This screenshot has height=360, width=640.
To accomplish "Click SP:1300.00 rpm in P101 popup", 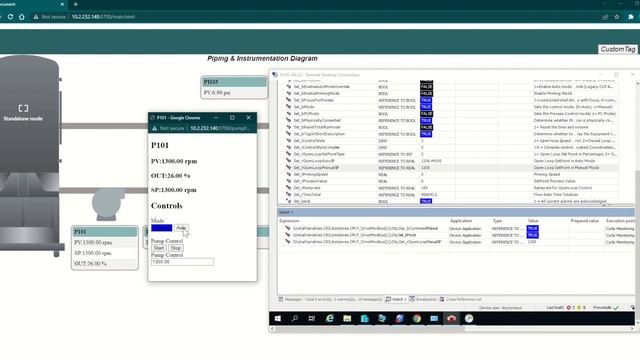I will tap(173, 190).
